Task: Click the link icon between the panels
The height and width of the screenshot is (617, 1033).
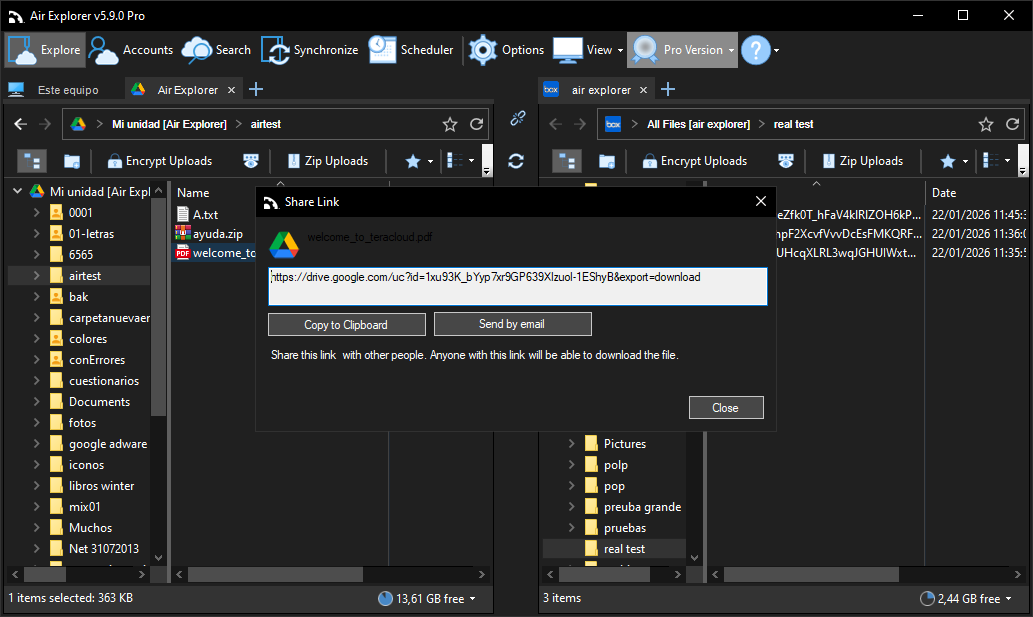Action: click(517, 118)
